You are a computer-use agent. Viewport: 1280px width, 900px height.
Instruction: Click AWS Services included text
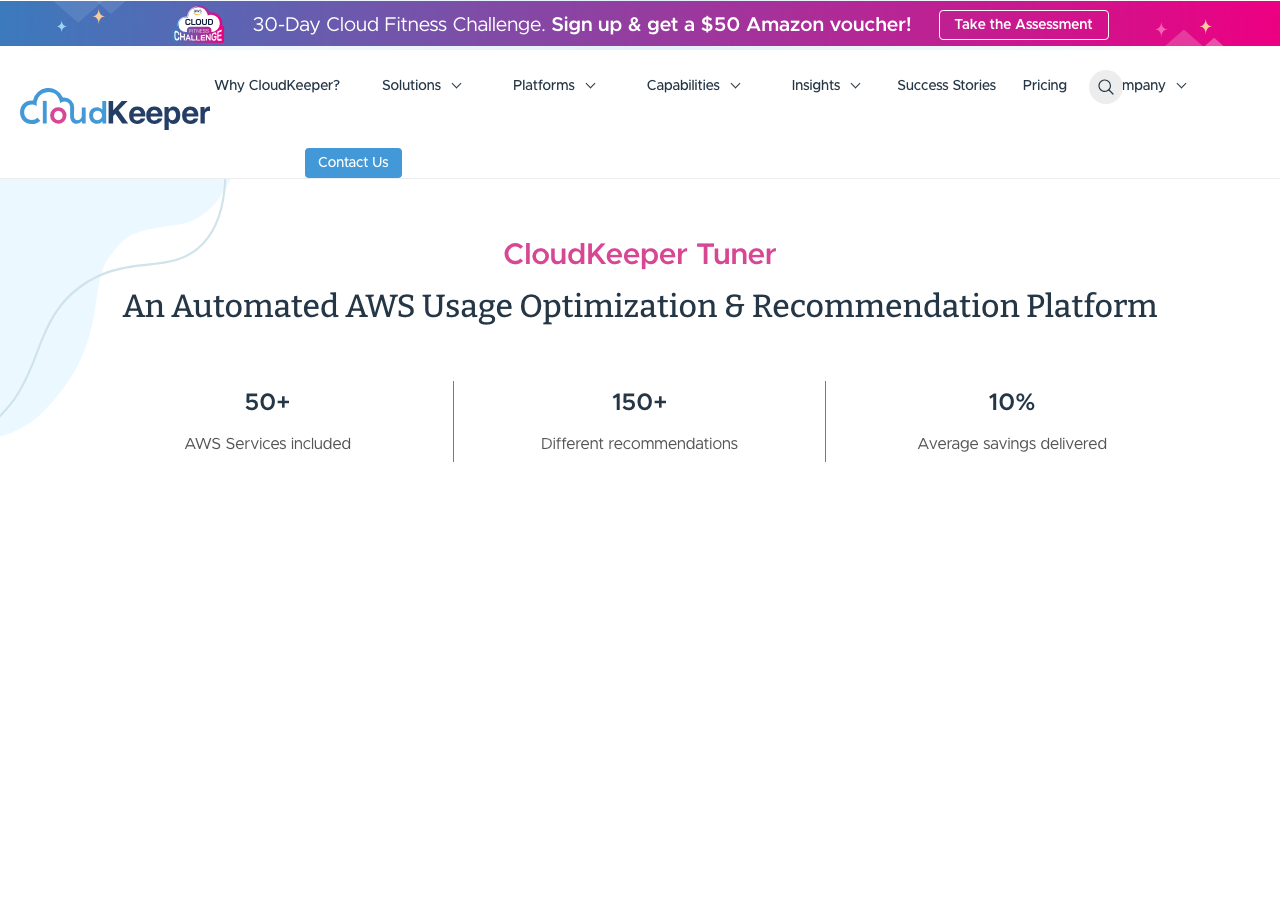(x=267, y=444)
